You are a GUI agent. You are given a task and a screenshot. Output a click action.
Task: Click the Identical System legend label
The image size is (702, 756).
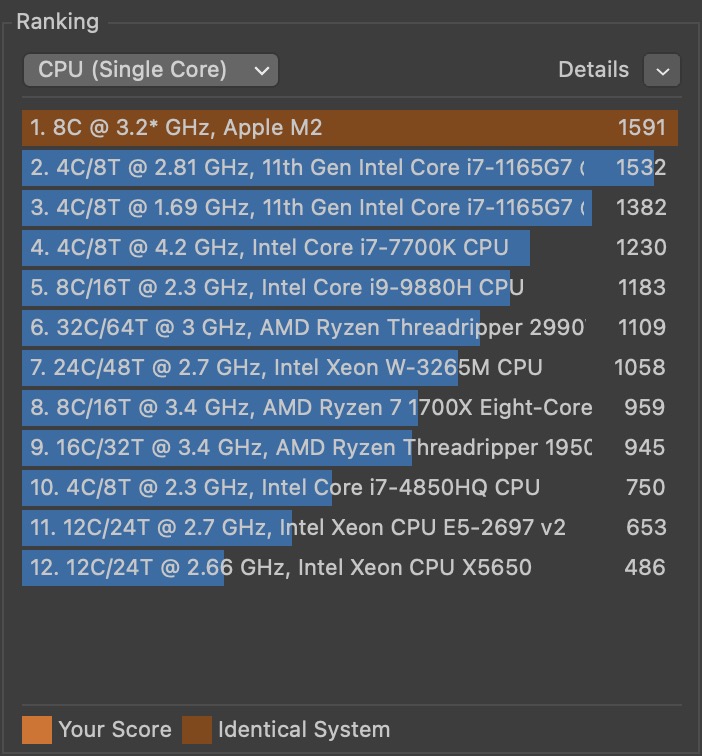304,730
